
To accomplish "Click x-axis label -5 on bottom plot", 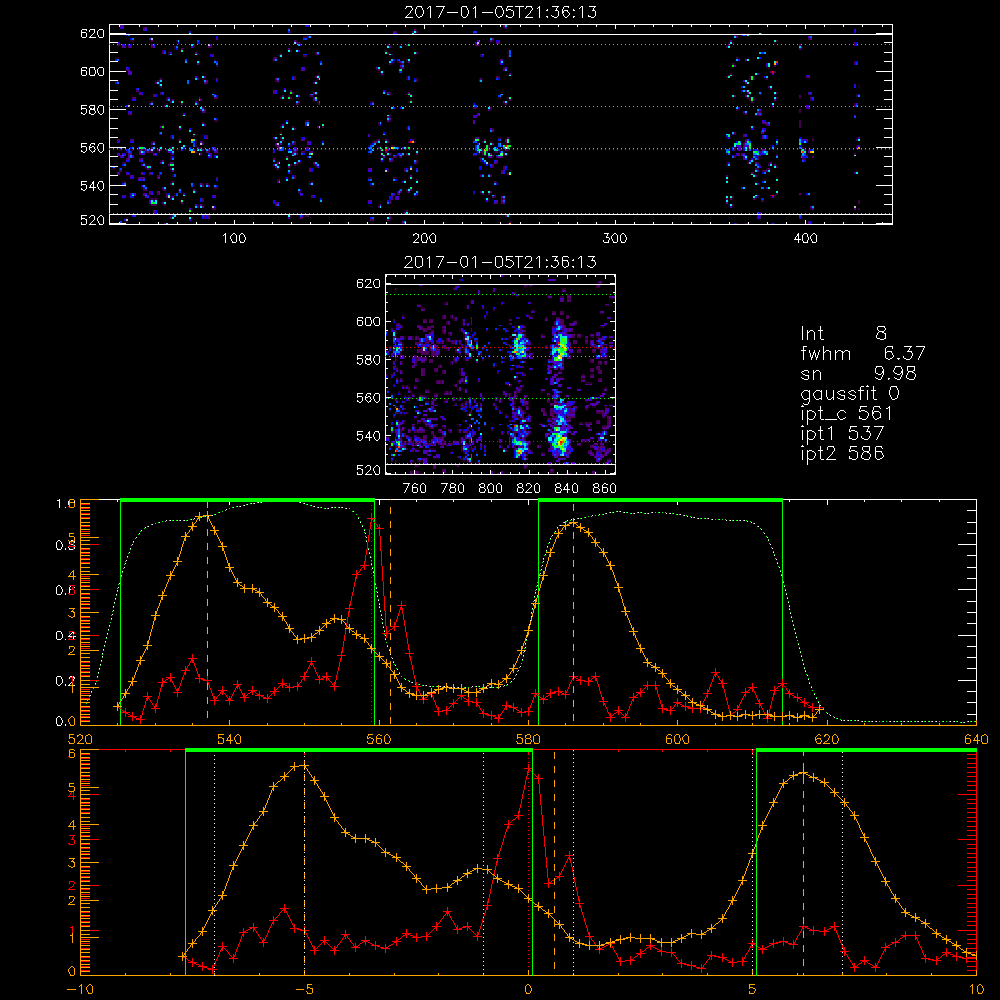I will 304,990.
